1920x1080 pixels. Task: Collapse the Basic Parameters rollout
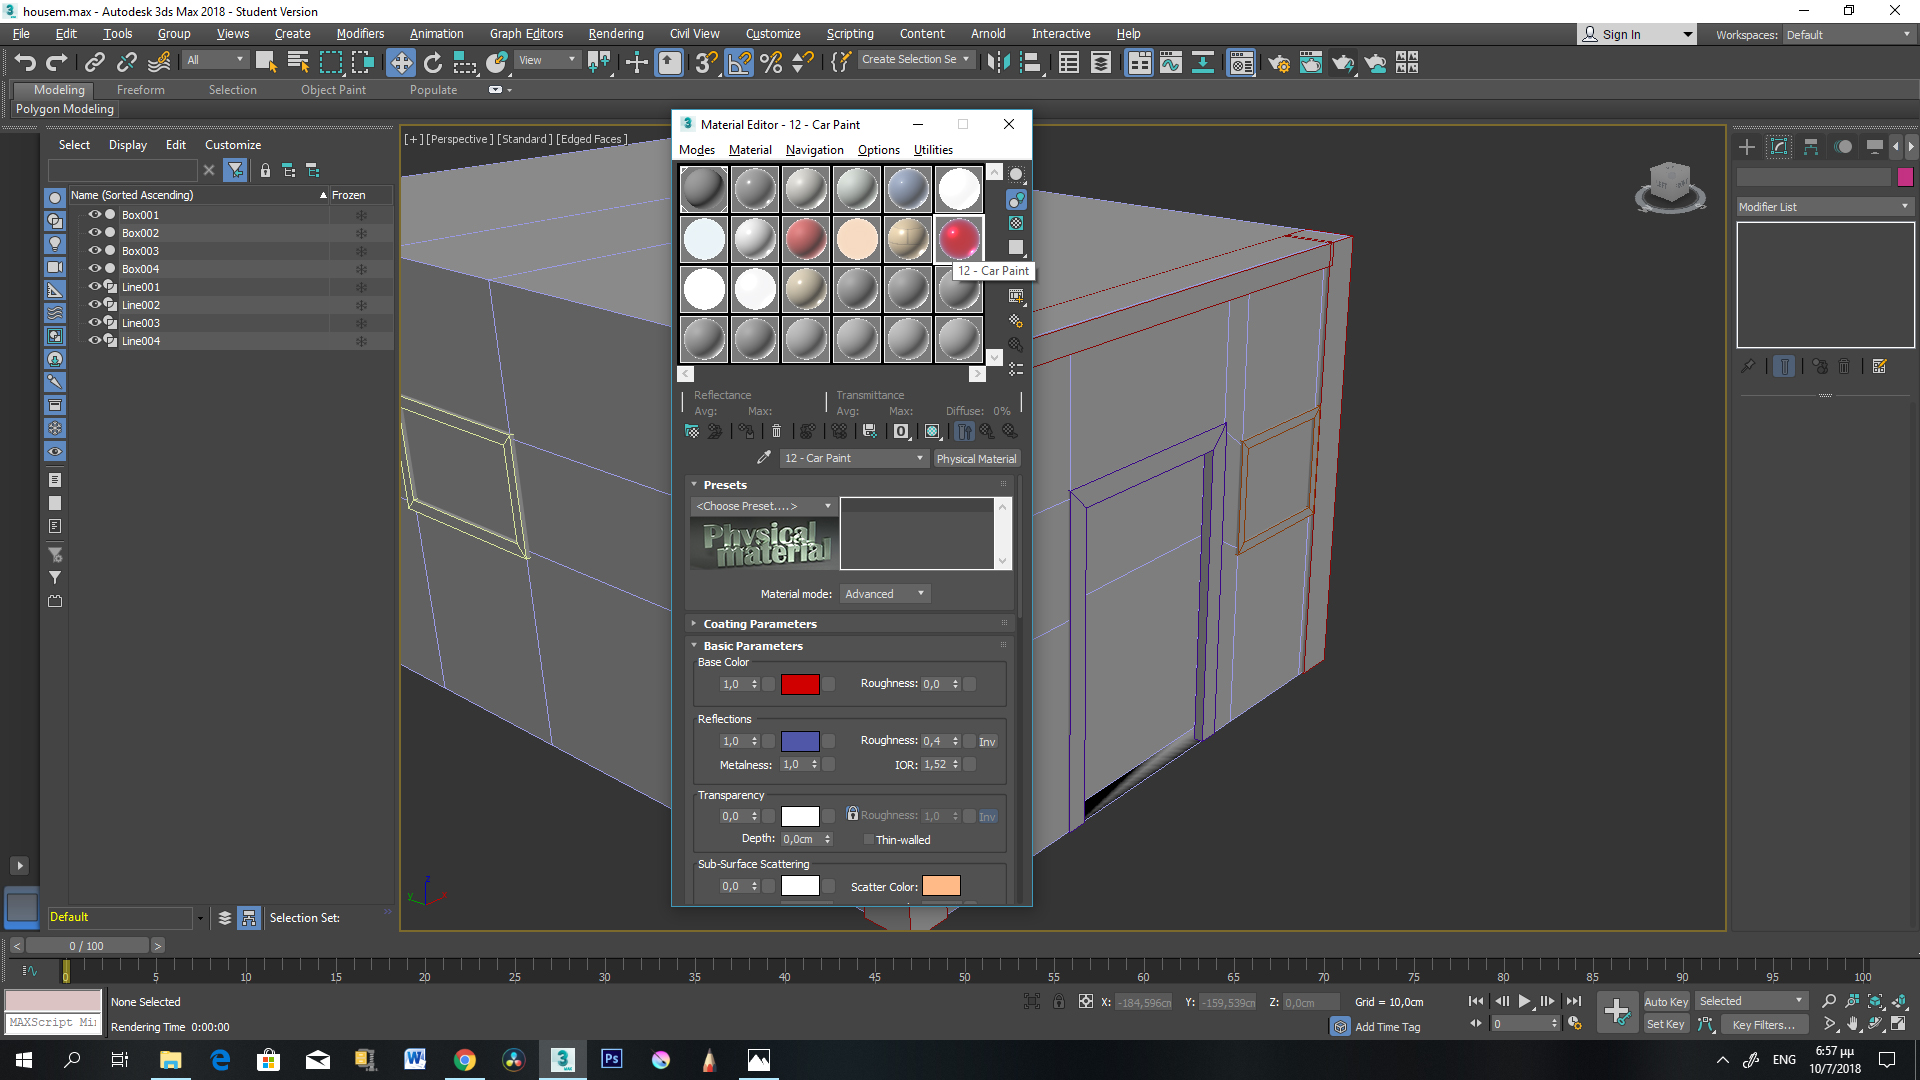click(752, 646)
